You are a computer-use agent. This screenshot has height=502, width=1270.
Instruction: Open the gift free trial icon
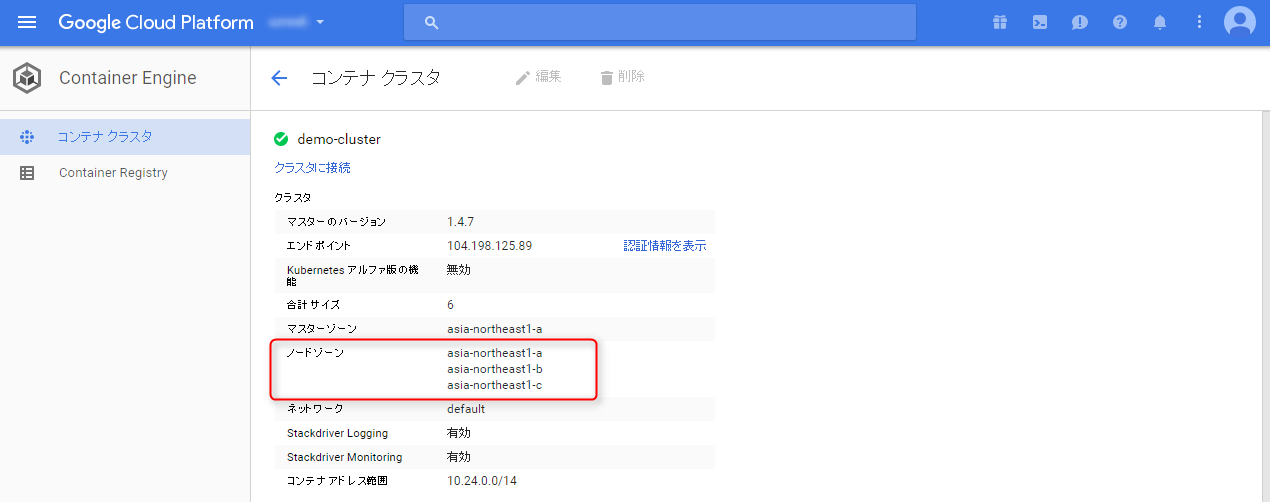[1000, 22]
